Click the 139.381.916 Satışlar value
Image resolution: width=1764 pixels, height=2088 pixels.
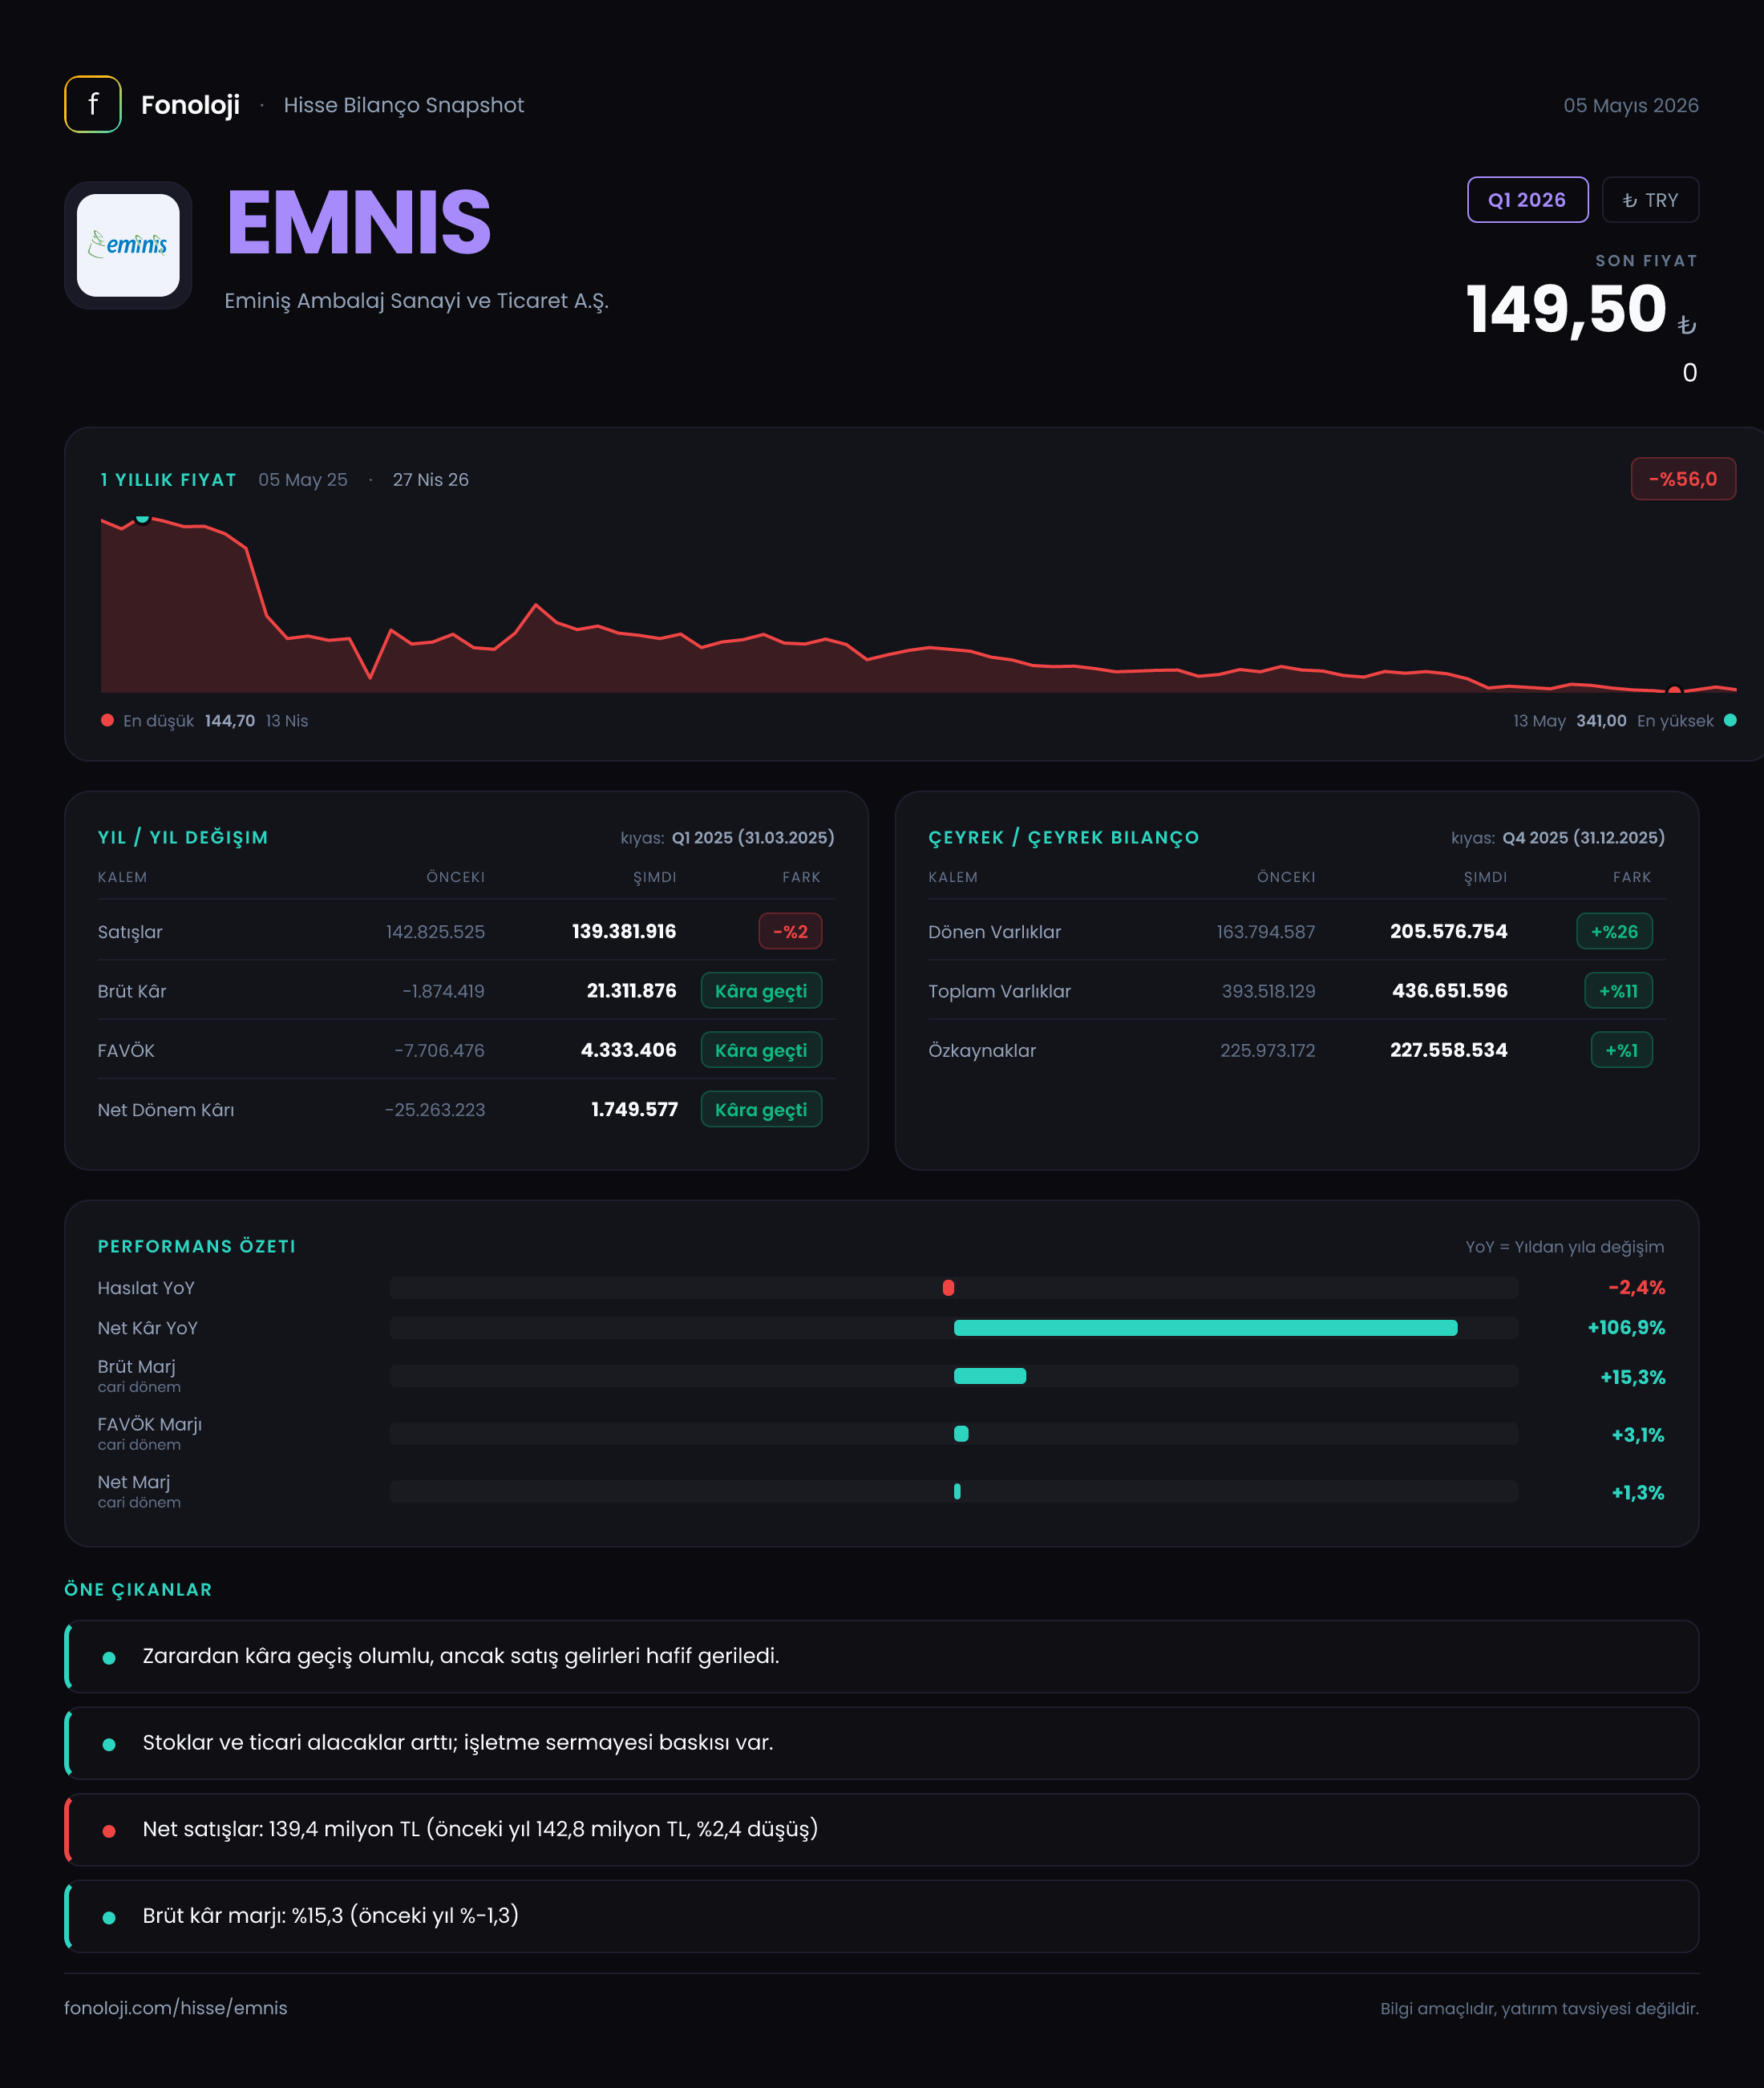coord(624,931)
